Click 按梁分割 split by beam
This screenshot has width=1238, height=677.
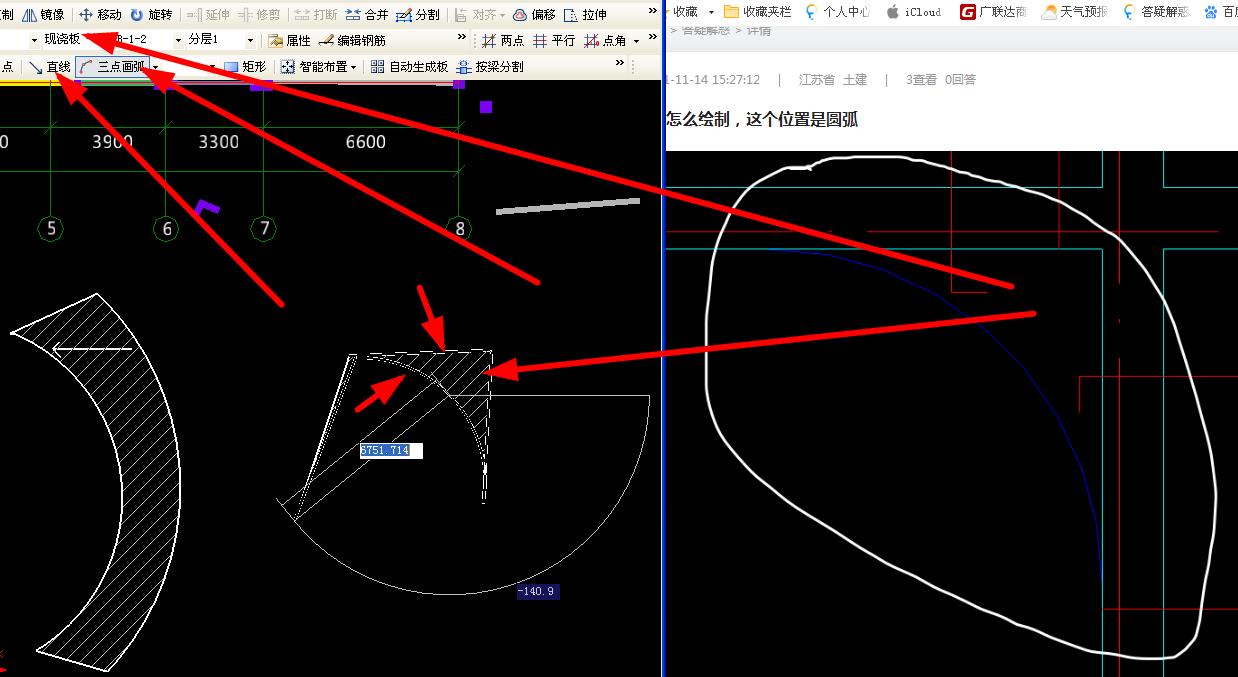[489, 67]
